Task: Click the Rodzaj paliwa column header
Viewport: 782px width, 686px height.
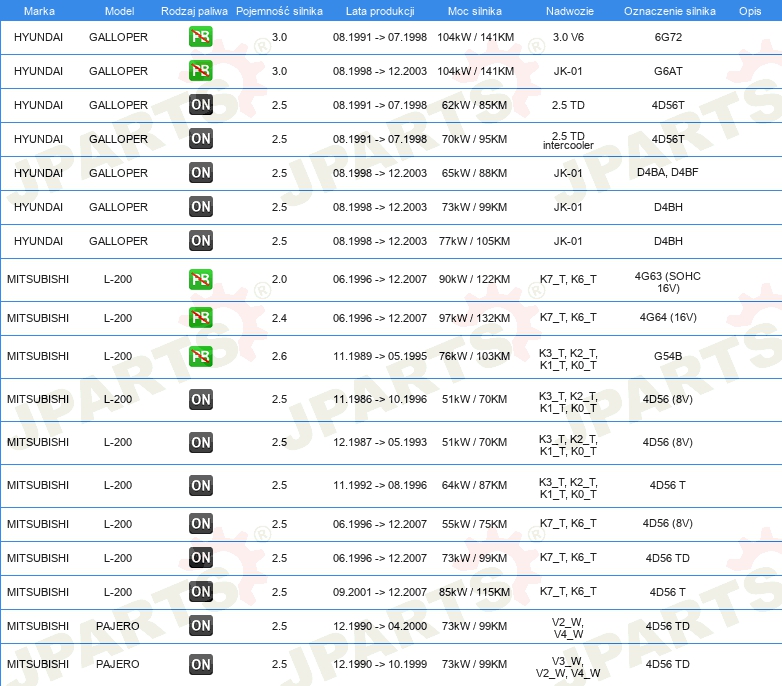Action: coord(194,11)
